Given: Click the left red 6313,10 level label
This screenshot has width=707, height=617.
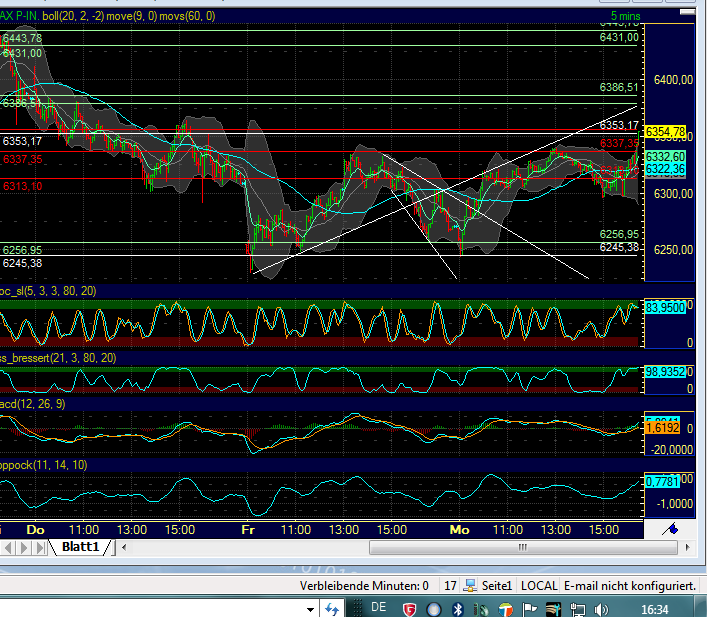Looking at the screenshot, I should (22, 186).
